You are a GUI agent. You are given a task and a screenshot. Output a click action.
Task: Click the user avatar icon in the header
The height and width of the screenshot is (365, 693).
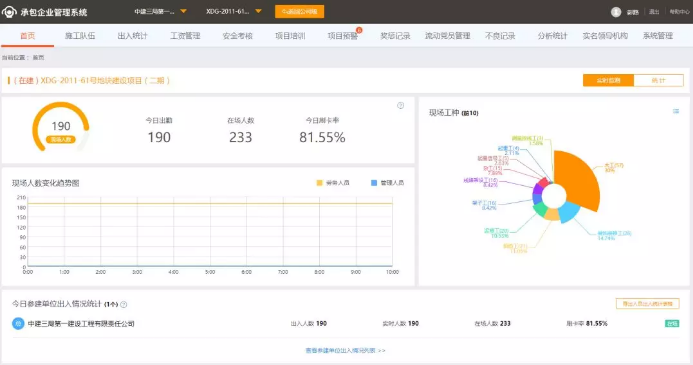click(616, 12)
